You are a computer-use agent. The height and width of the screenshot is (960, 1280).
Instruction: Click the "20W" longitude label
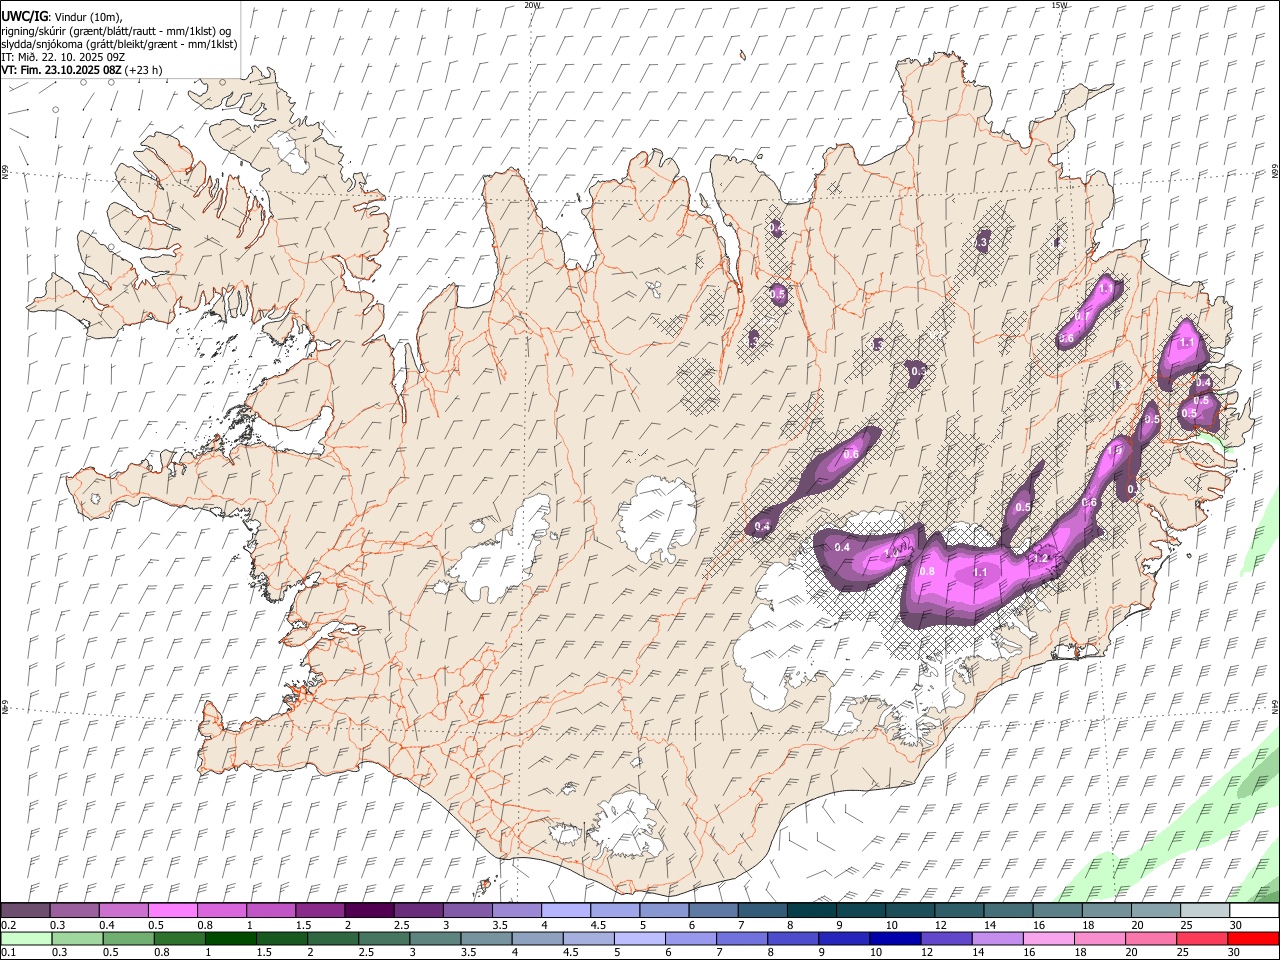(533, 5)
